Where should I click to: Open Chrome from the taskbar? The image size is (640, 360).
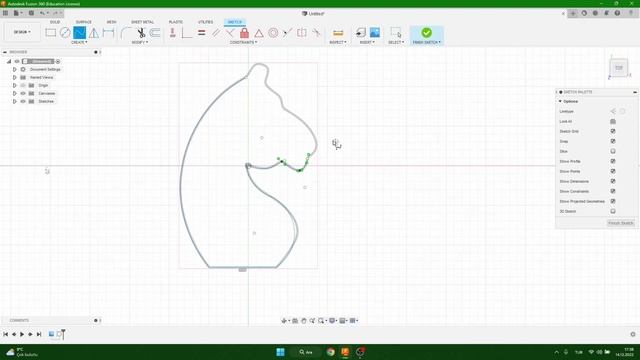331,352
